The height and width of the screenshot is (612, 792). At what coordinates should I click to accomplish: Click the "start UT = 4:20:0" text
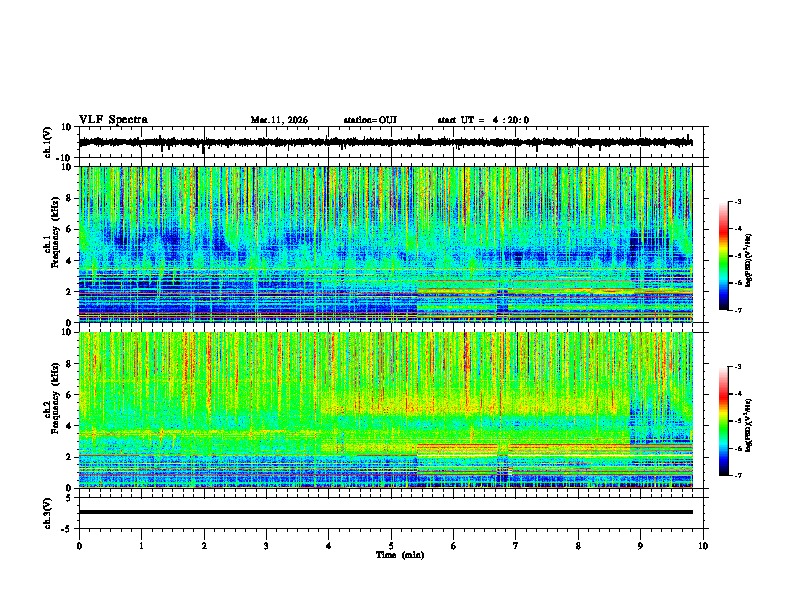tap(483, 120)
